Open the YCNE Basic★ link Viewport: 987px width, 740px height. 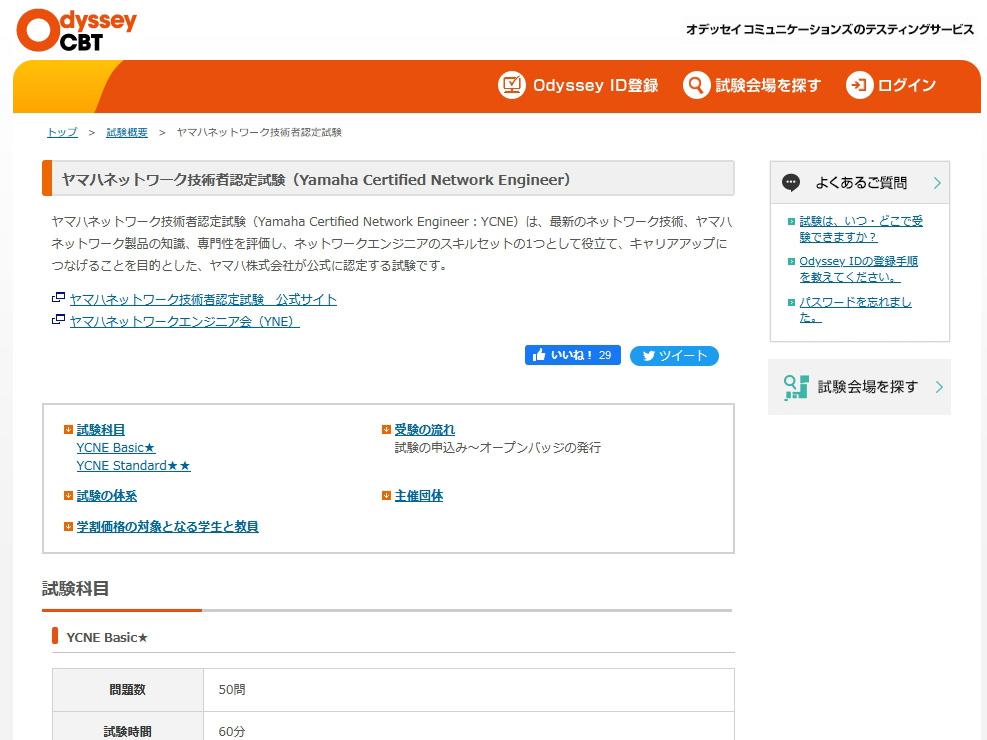(x=115, y=447)
